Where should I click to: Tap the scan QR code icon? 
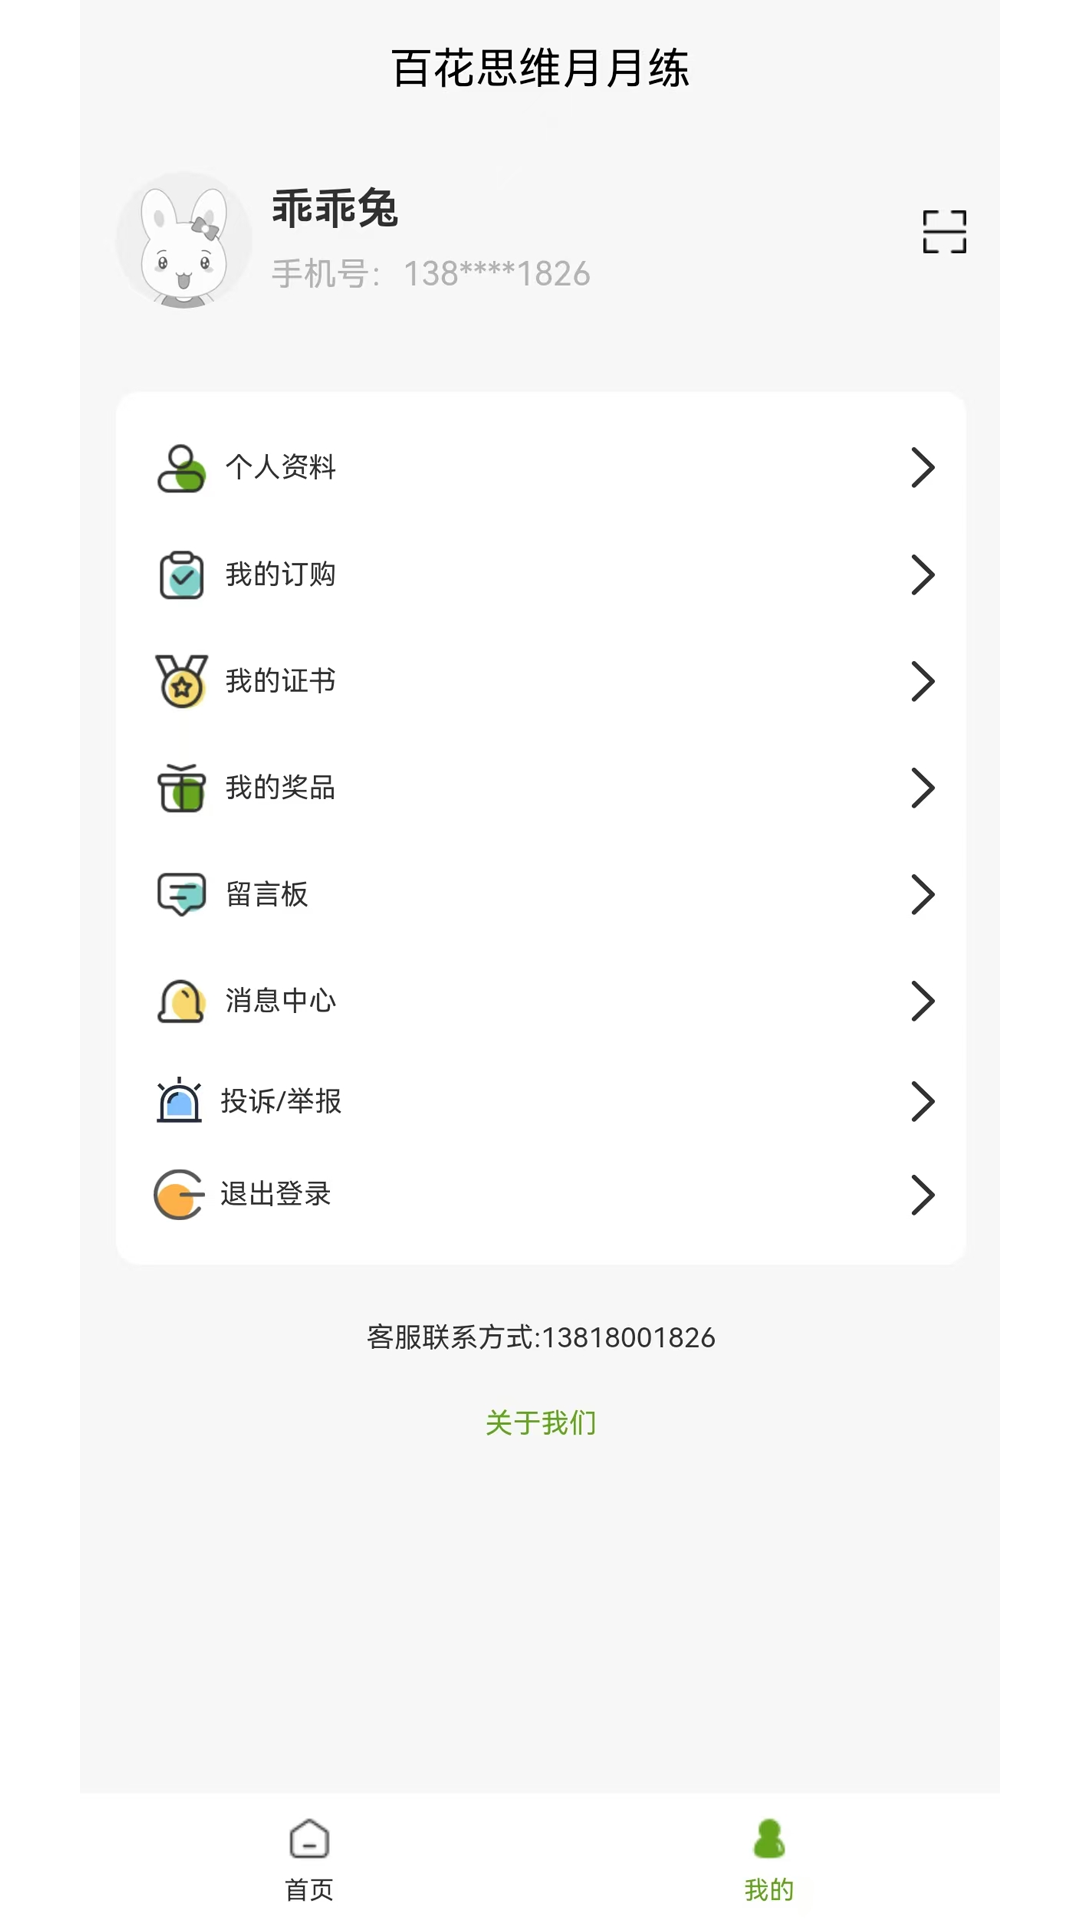944,232
